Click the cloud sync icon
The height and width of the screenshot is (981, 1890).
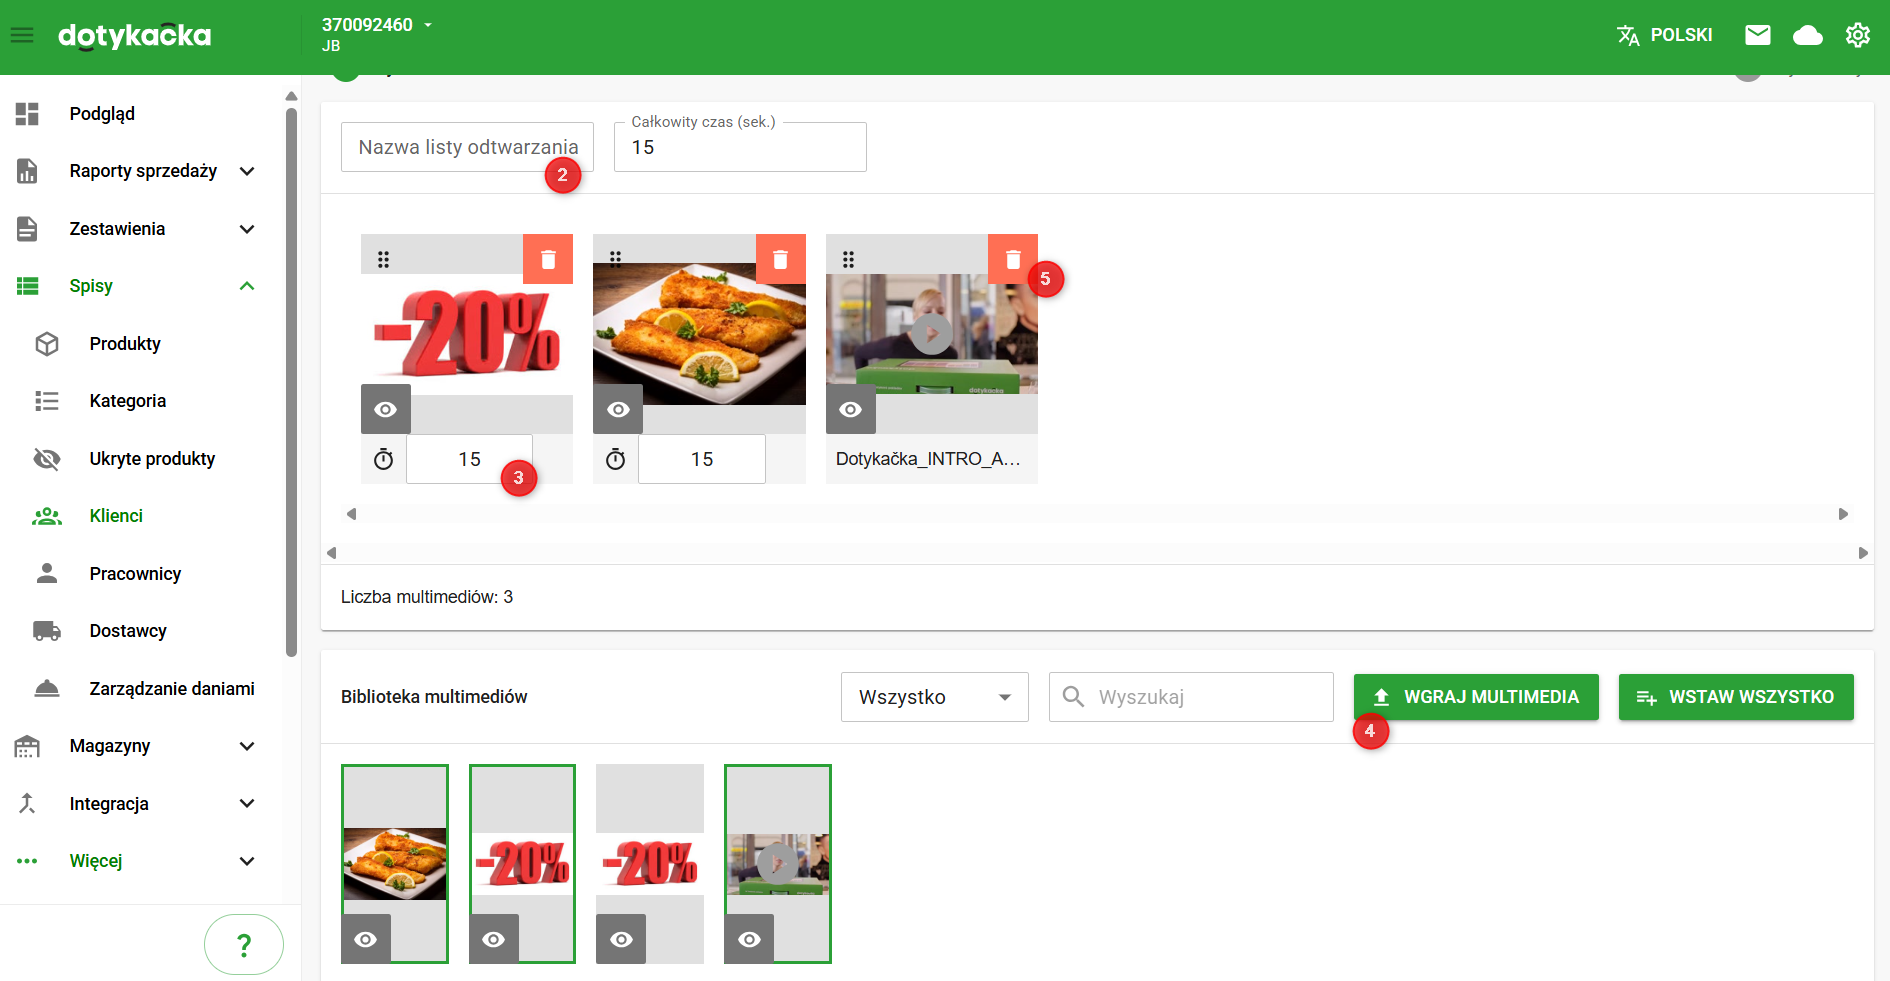coord(1807,36)
